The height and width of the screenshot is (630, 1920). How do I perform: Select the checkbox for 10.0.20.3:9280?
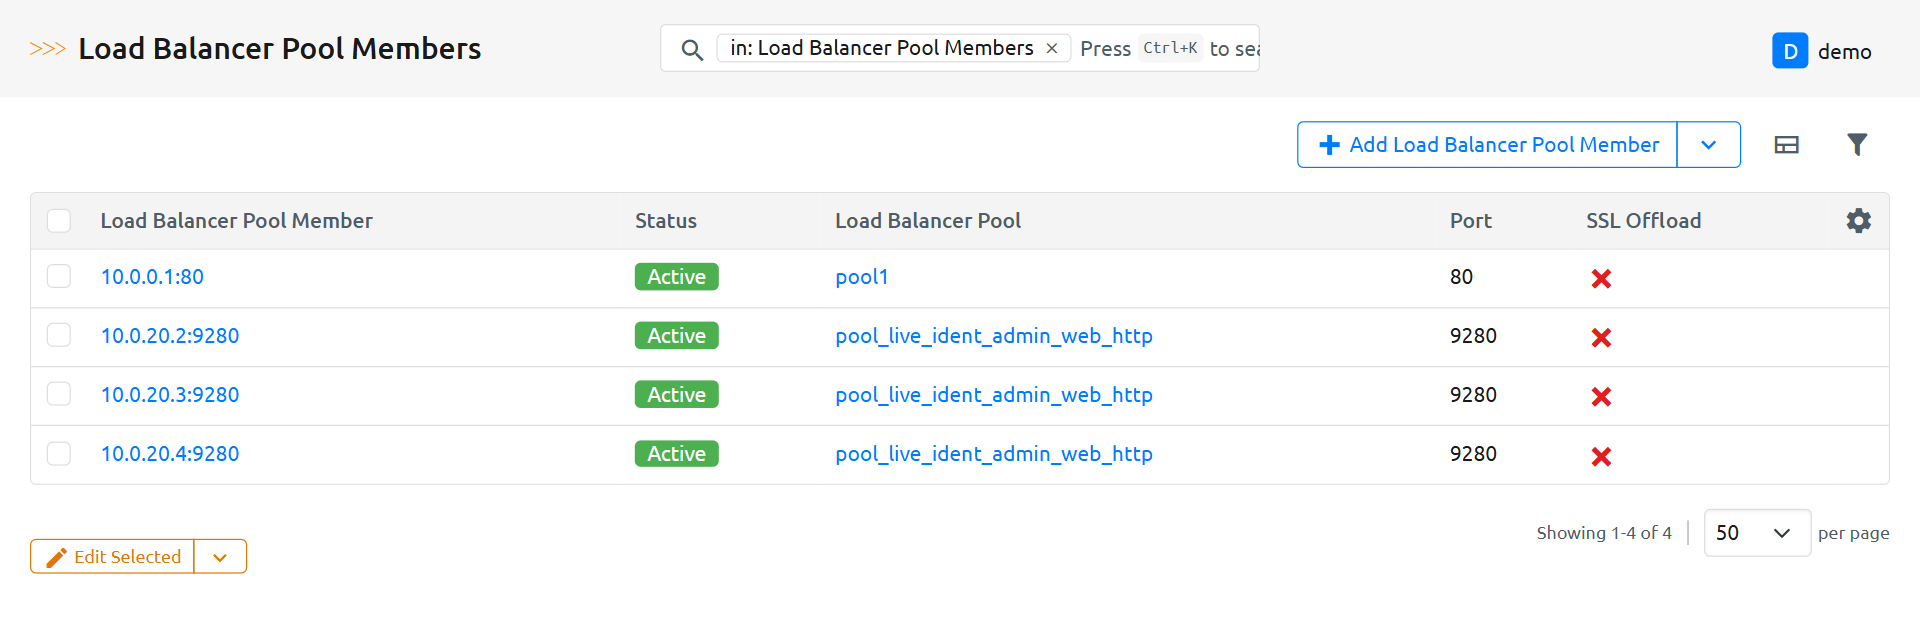point(59,395)
